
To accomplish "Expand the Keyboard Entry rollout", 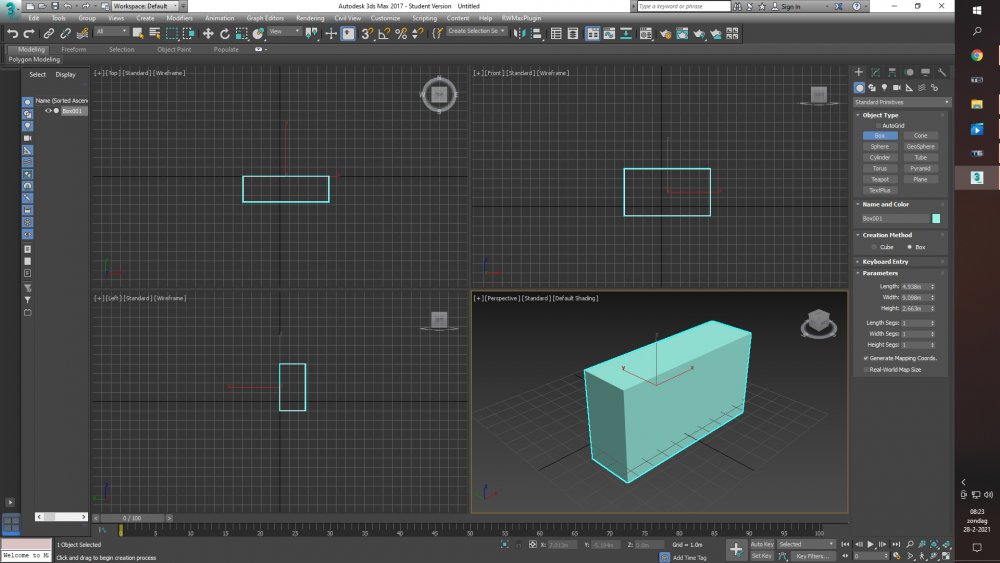I will tap(885, 261).
